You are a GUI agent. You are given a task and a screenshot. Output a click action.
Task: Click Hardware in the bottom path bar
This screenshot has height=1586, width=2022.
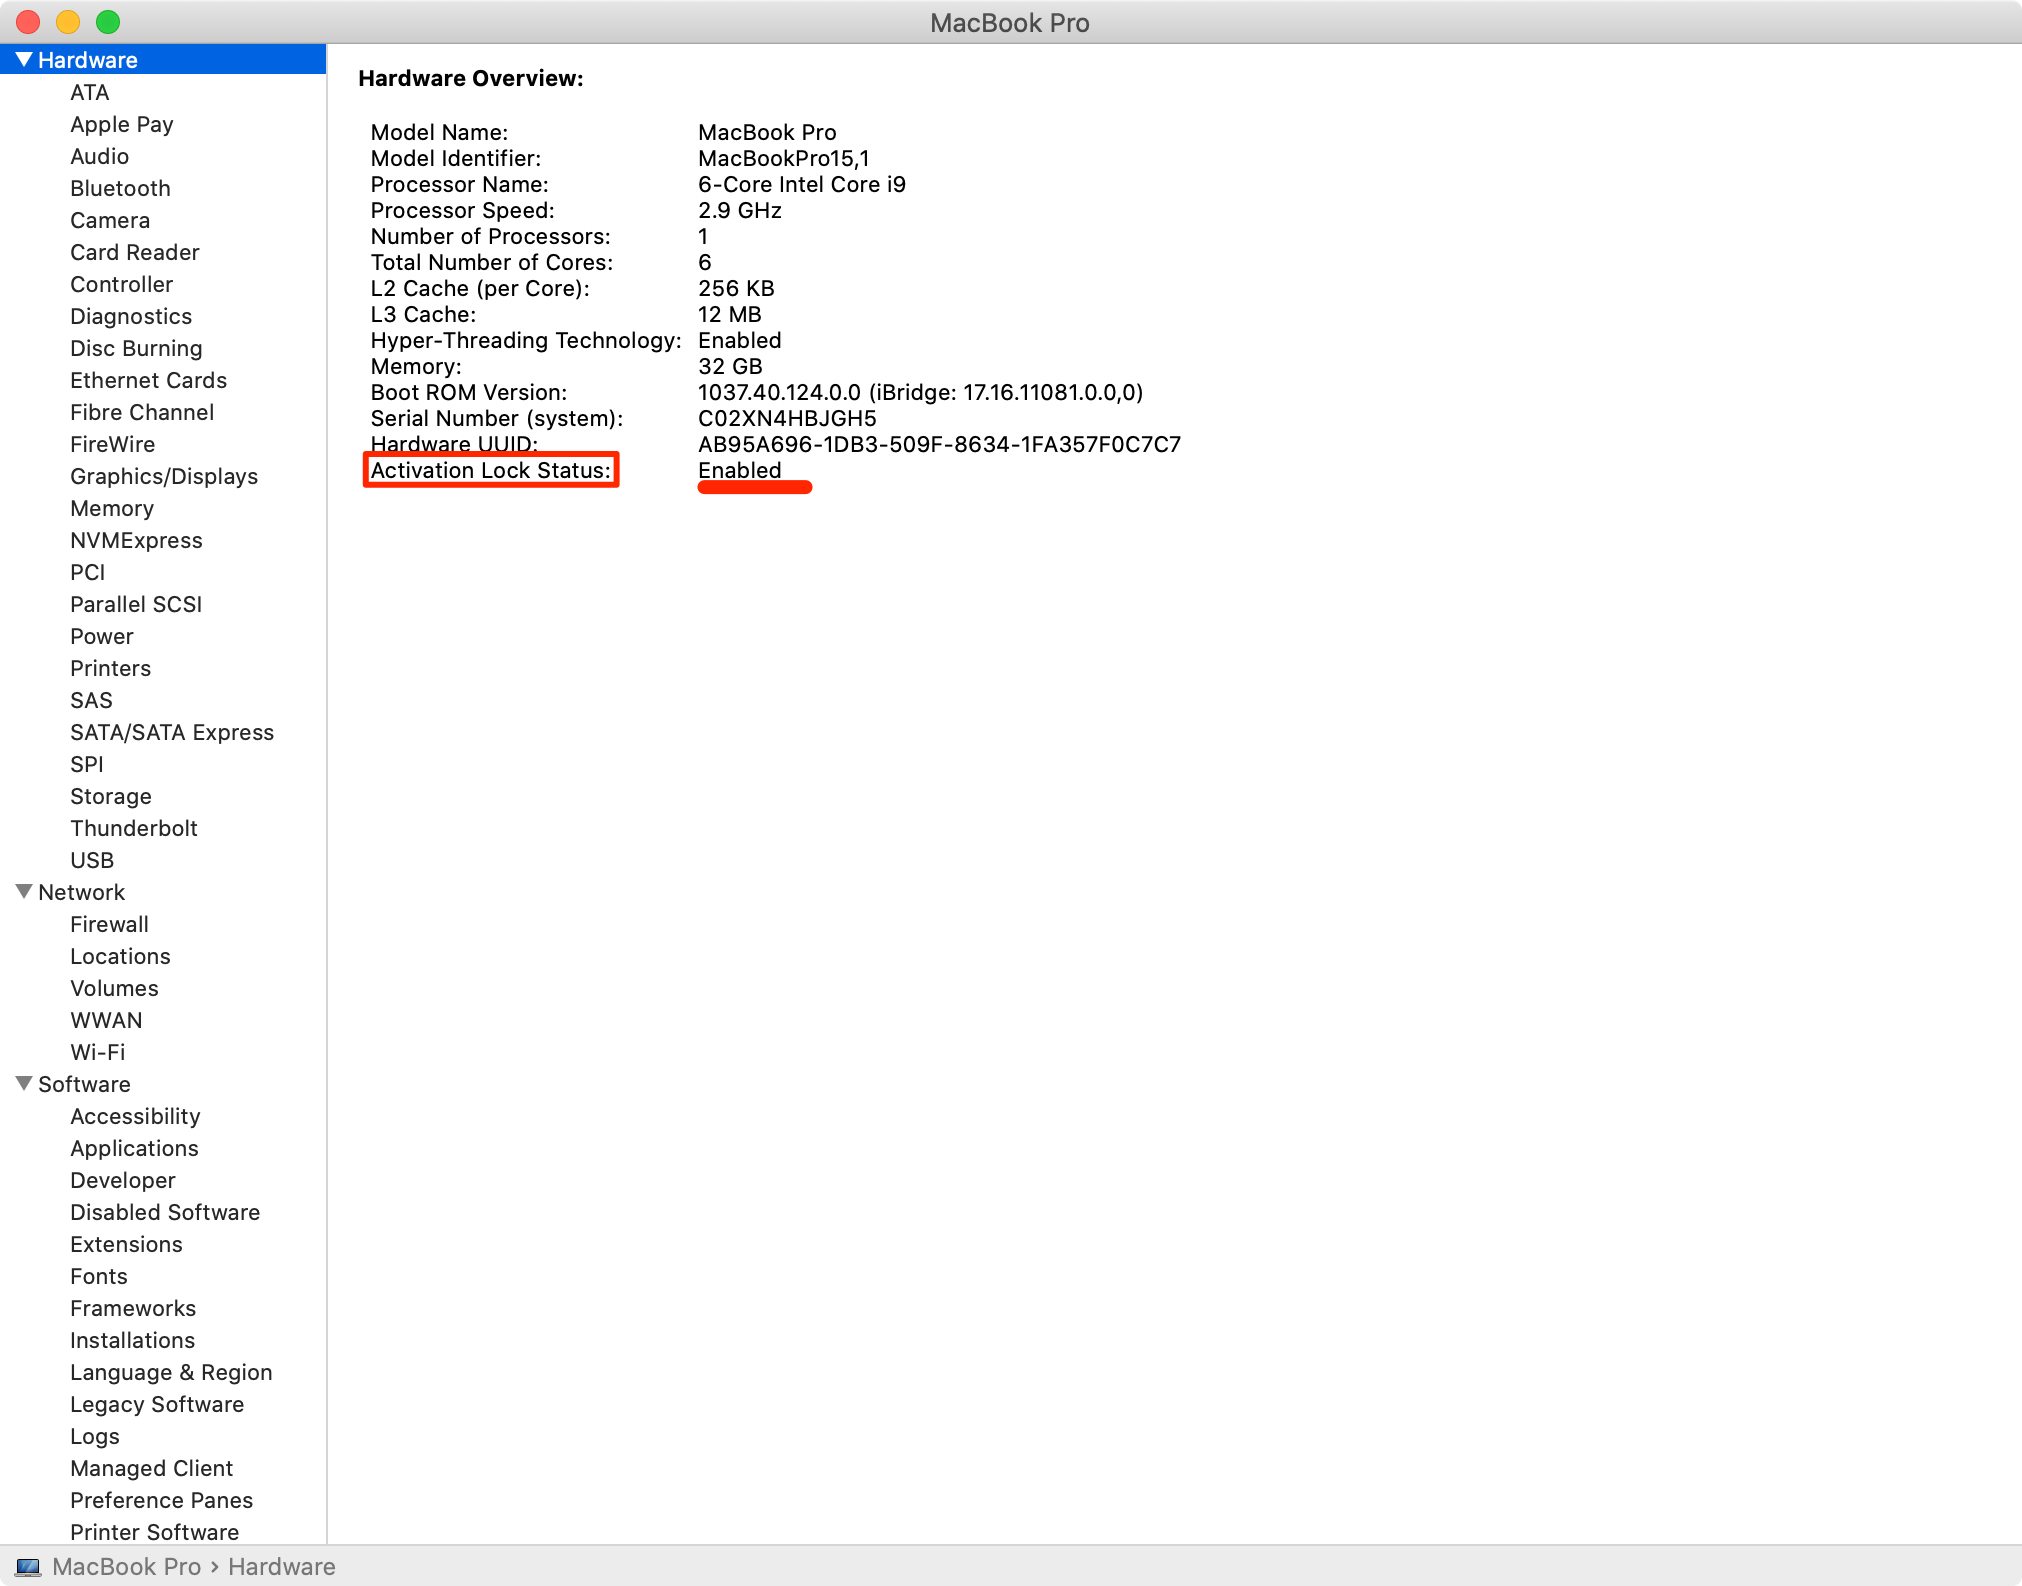point(282,1567)
